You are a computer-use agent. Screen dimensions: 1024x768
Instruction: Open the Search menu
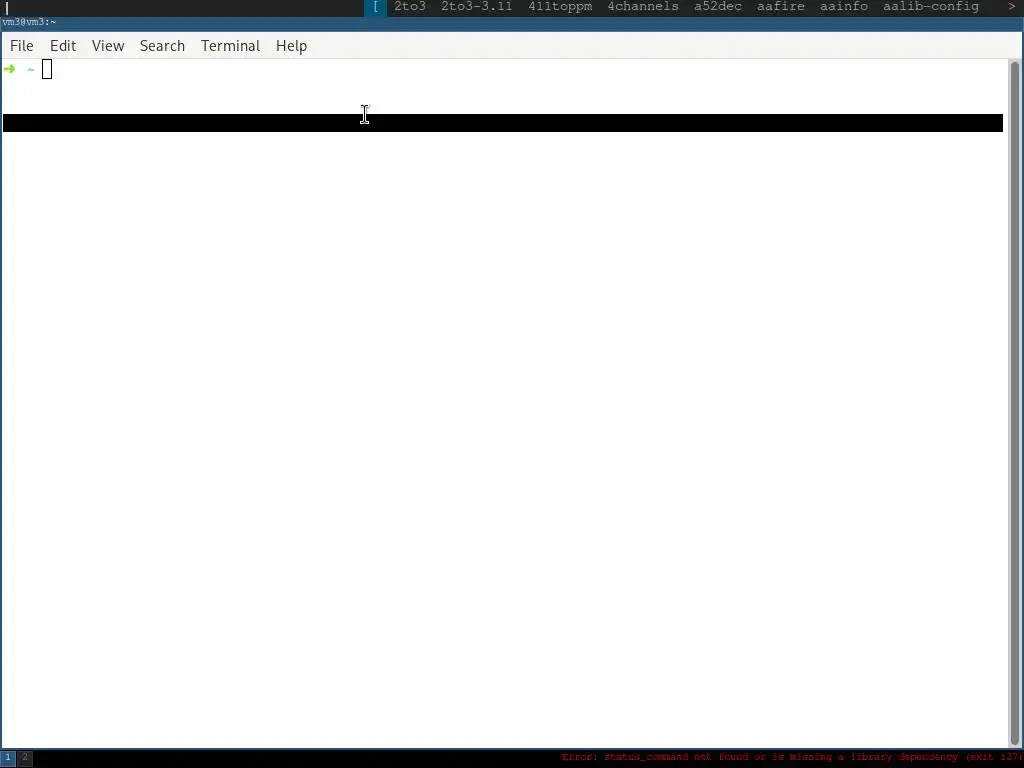point(162,46)
